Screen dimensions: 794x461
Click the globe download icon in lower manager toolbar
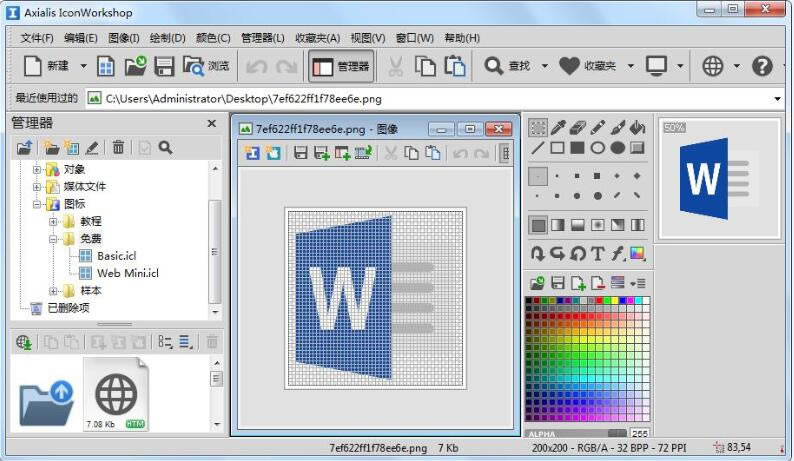click(x=24, y=342)
